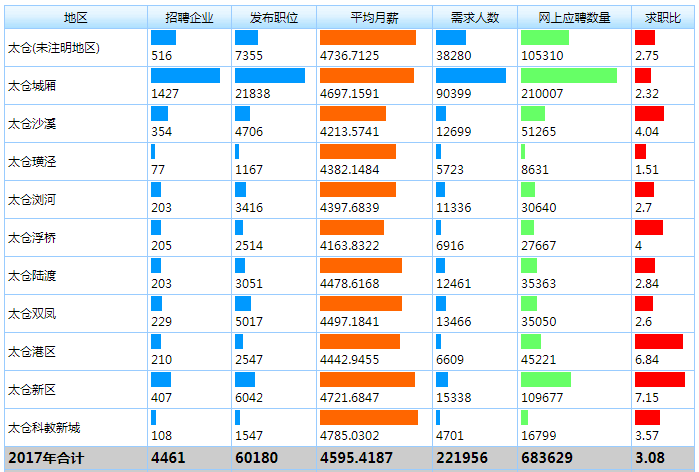Sort by the 招聘企业 column header

[x=189, y=17]
